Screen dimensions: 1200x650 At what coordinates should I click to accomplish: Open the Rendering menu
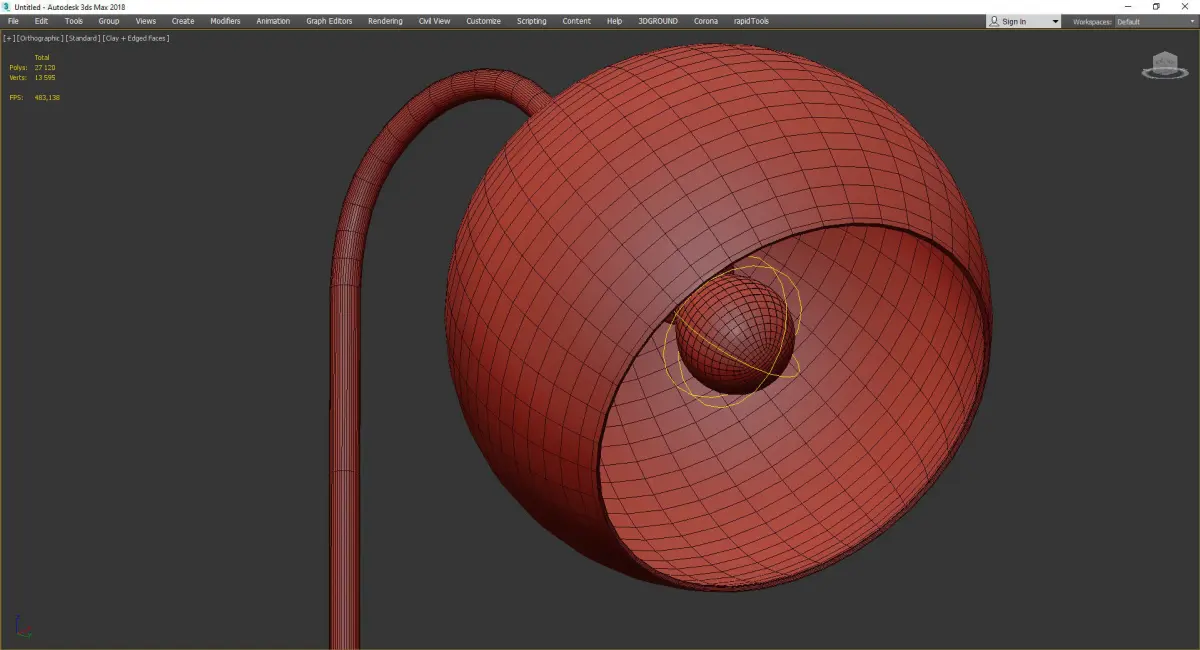[x=385, y=21]
